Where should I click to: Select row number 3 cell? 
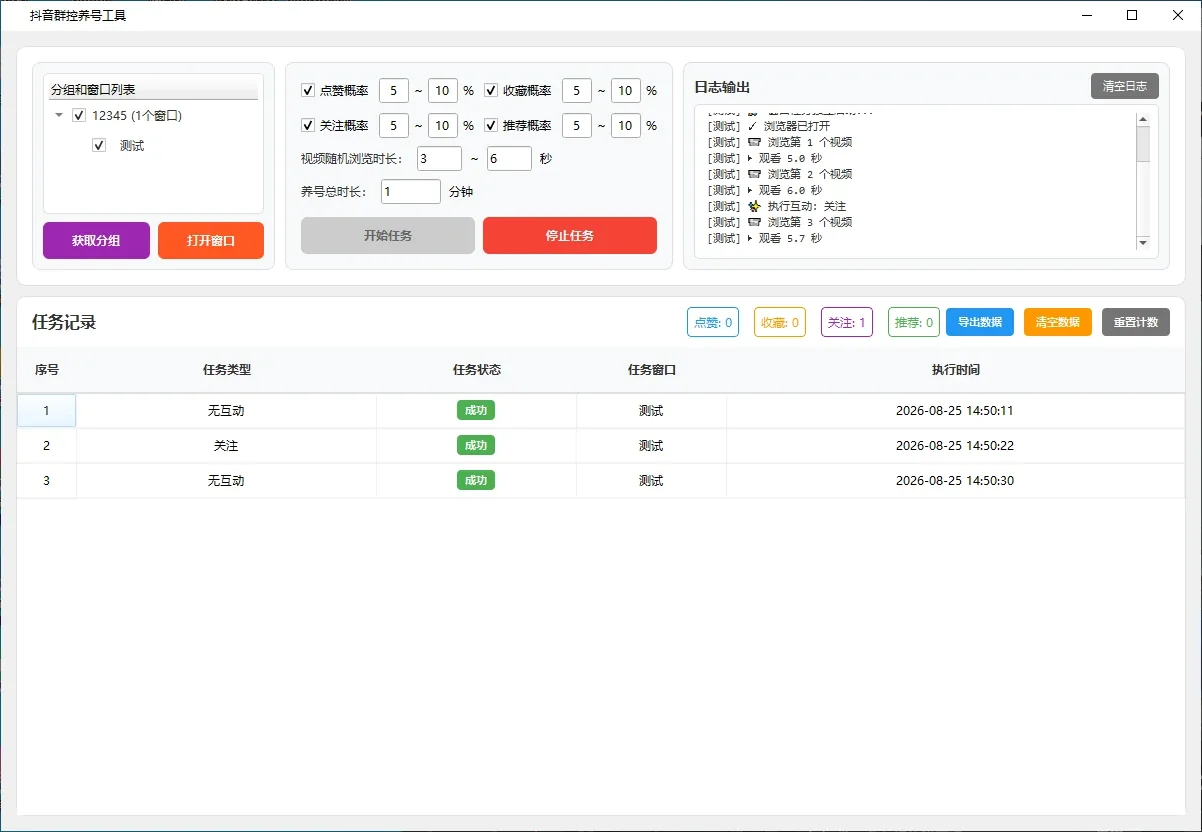(47, 481)
